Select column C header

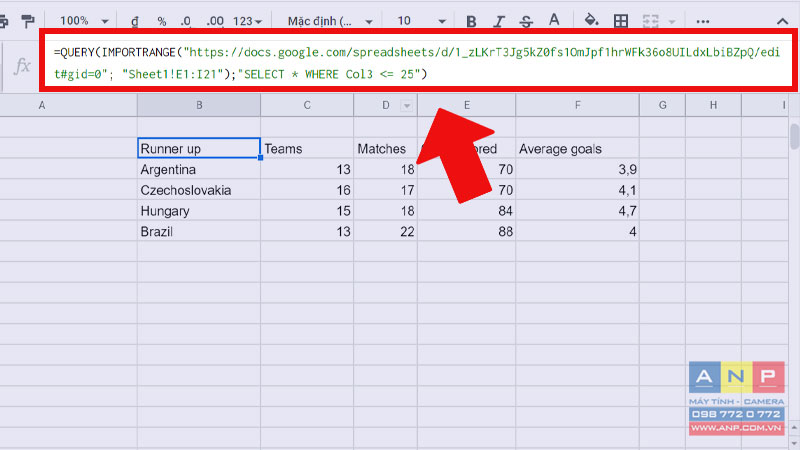click(307, 105)
